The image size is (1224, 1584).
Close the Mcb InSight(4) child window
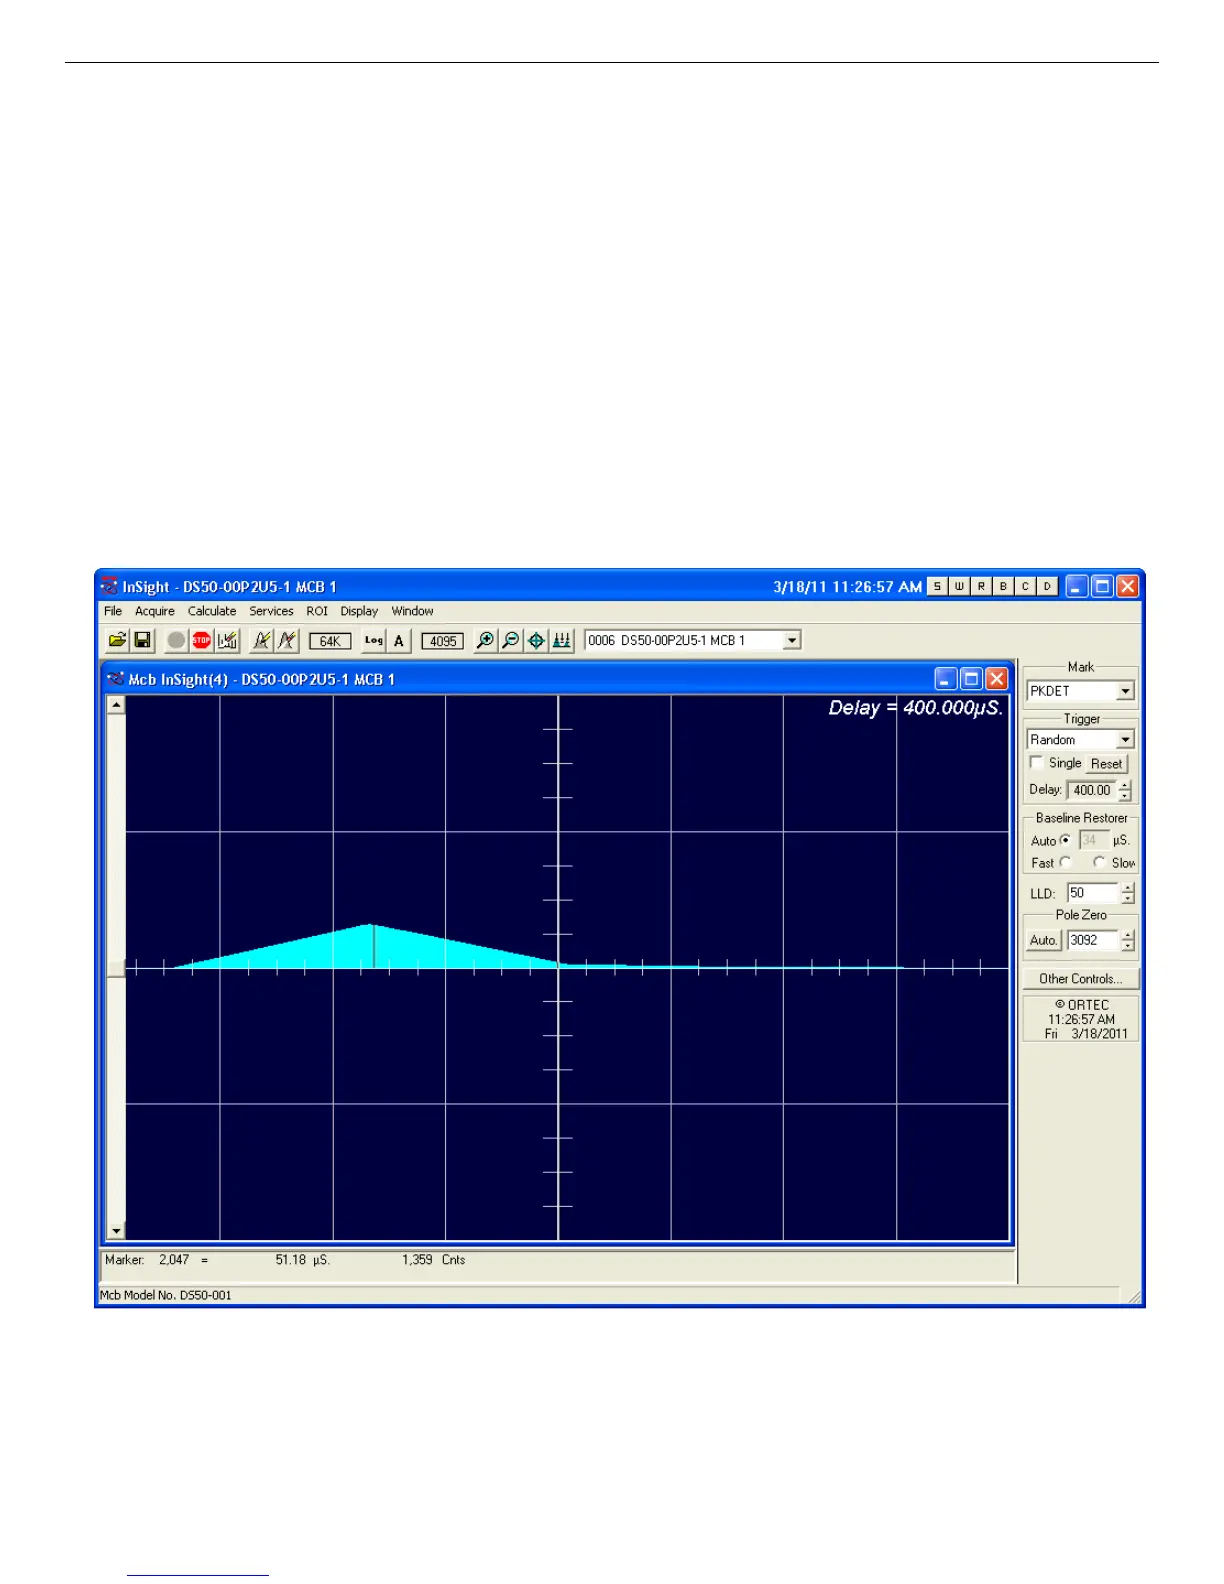[x=997, y=679]
